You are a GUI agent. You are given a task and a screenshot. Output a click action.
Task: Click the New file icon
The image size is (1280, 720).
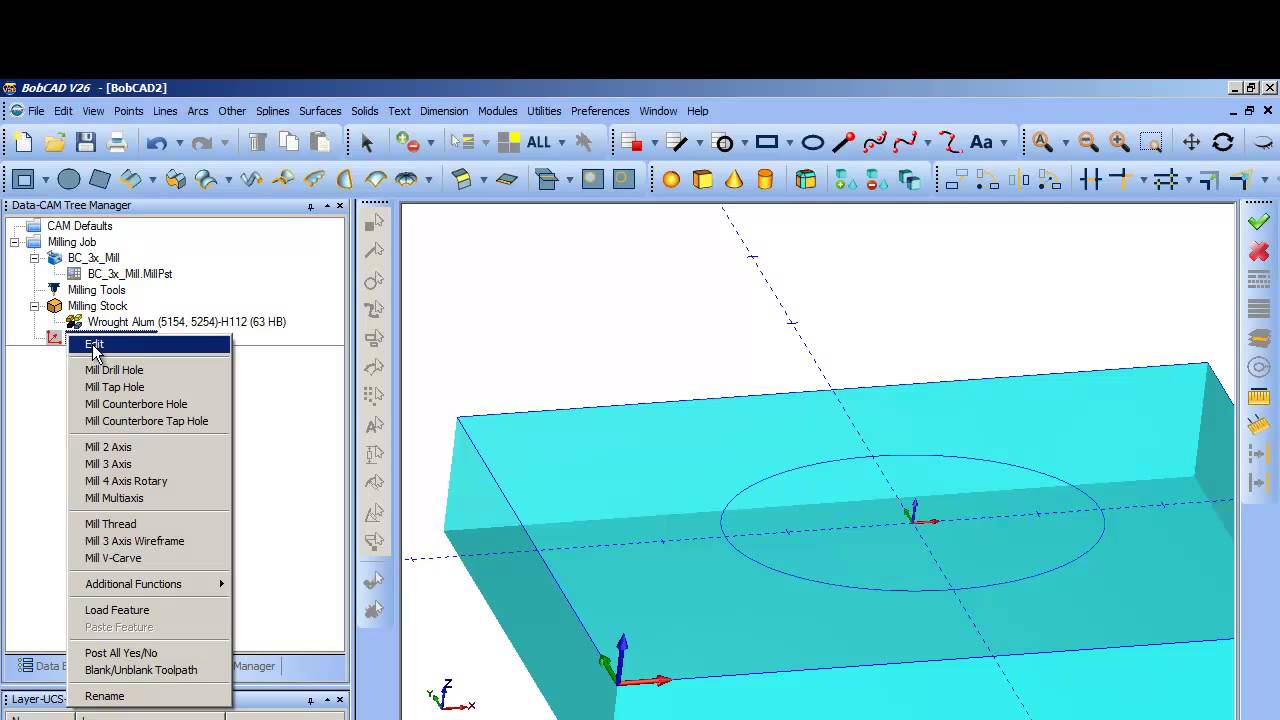pos(23,142)
